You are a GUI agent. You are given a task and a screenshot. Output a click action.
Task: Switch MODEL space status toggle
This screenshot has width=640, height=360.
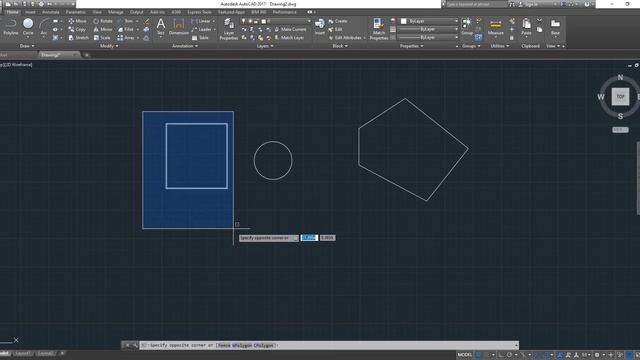pyautogui.click(x=464, y=355)
